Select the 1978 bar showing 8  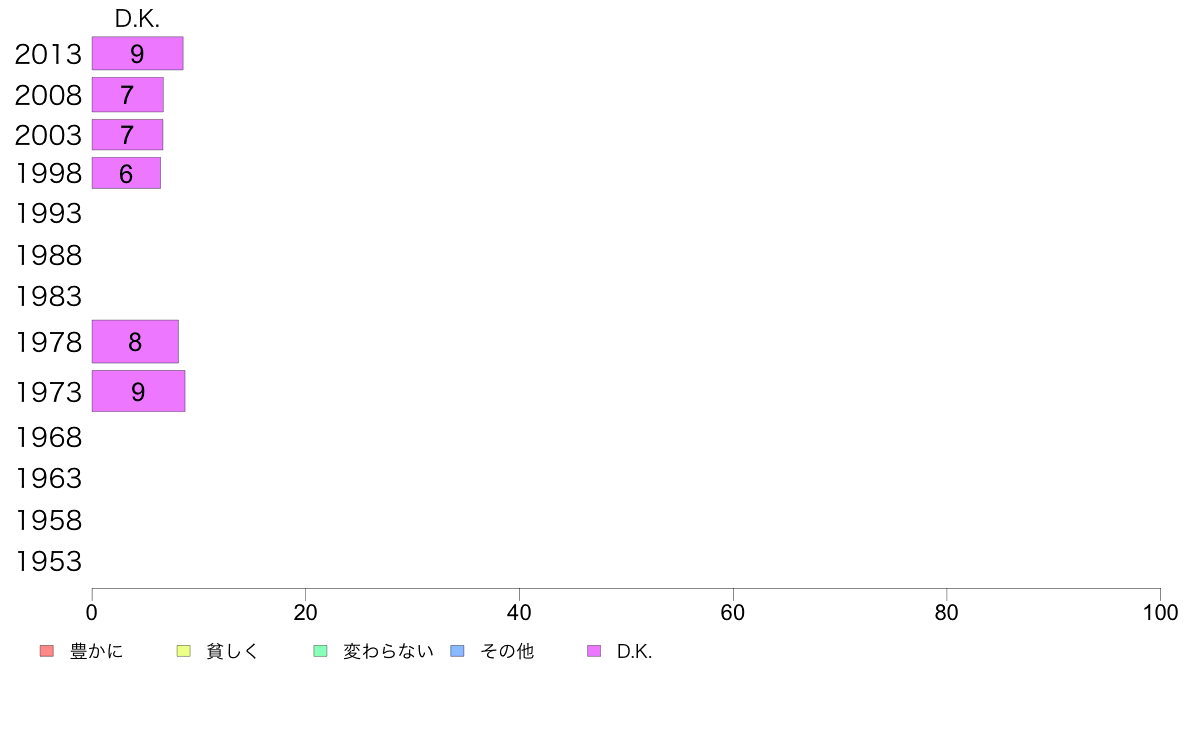point(135,342)
